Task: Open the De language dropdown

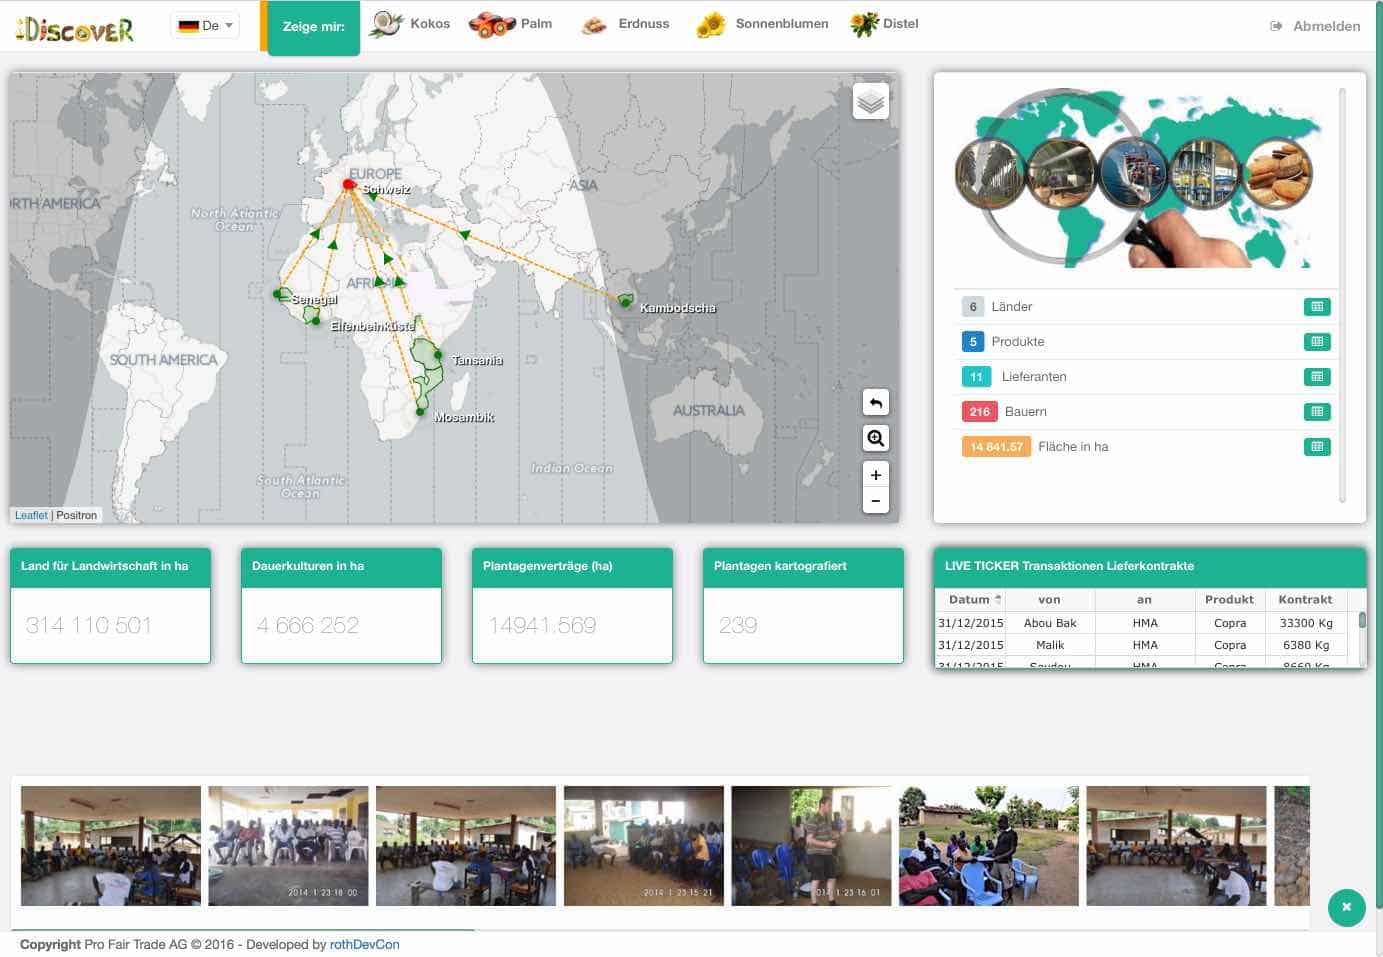Action: 205,26
